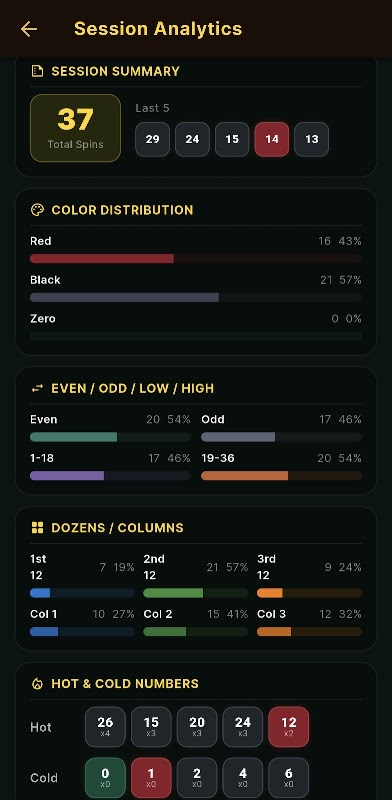
Task: Click the Session Summary document icon
Action: coord(37,71)
